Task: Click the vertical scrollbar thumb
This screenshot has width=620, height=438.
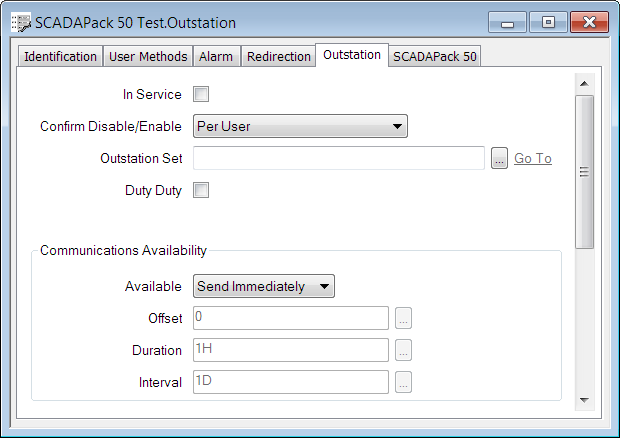Action: point(585,170)
